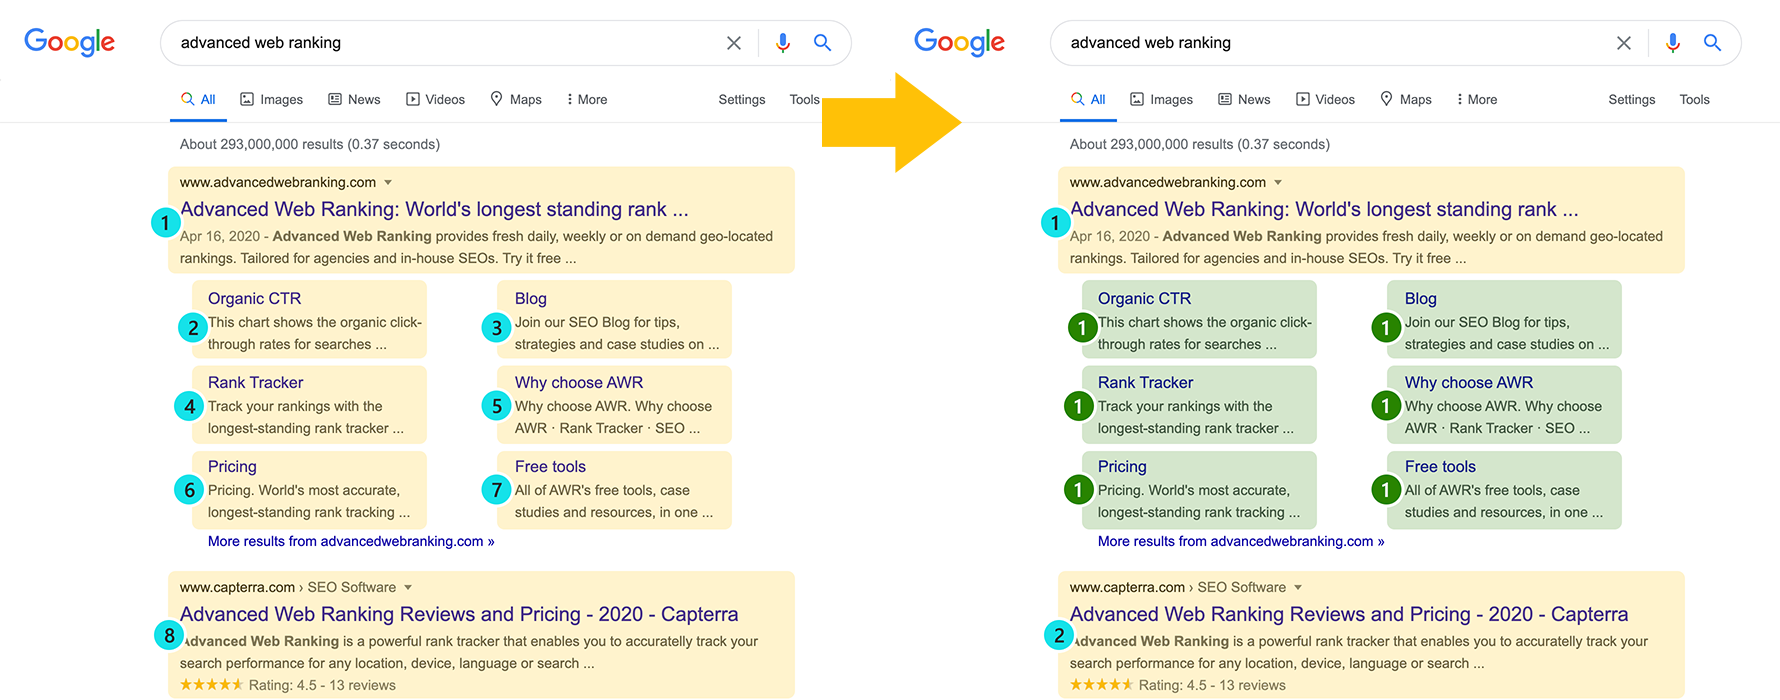
Task: Open Videos tab on the left page
Action: [x=435, y=99]
